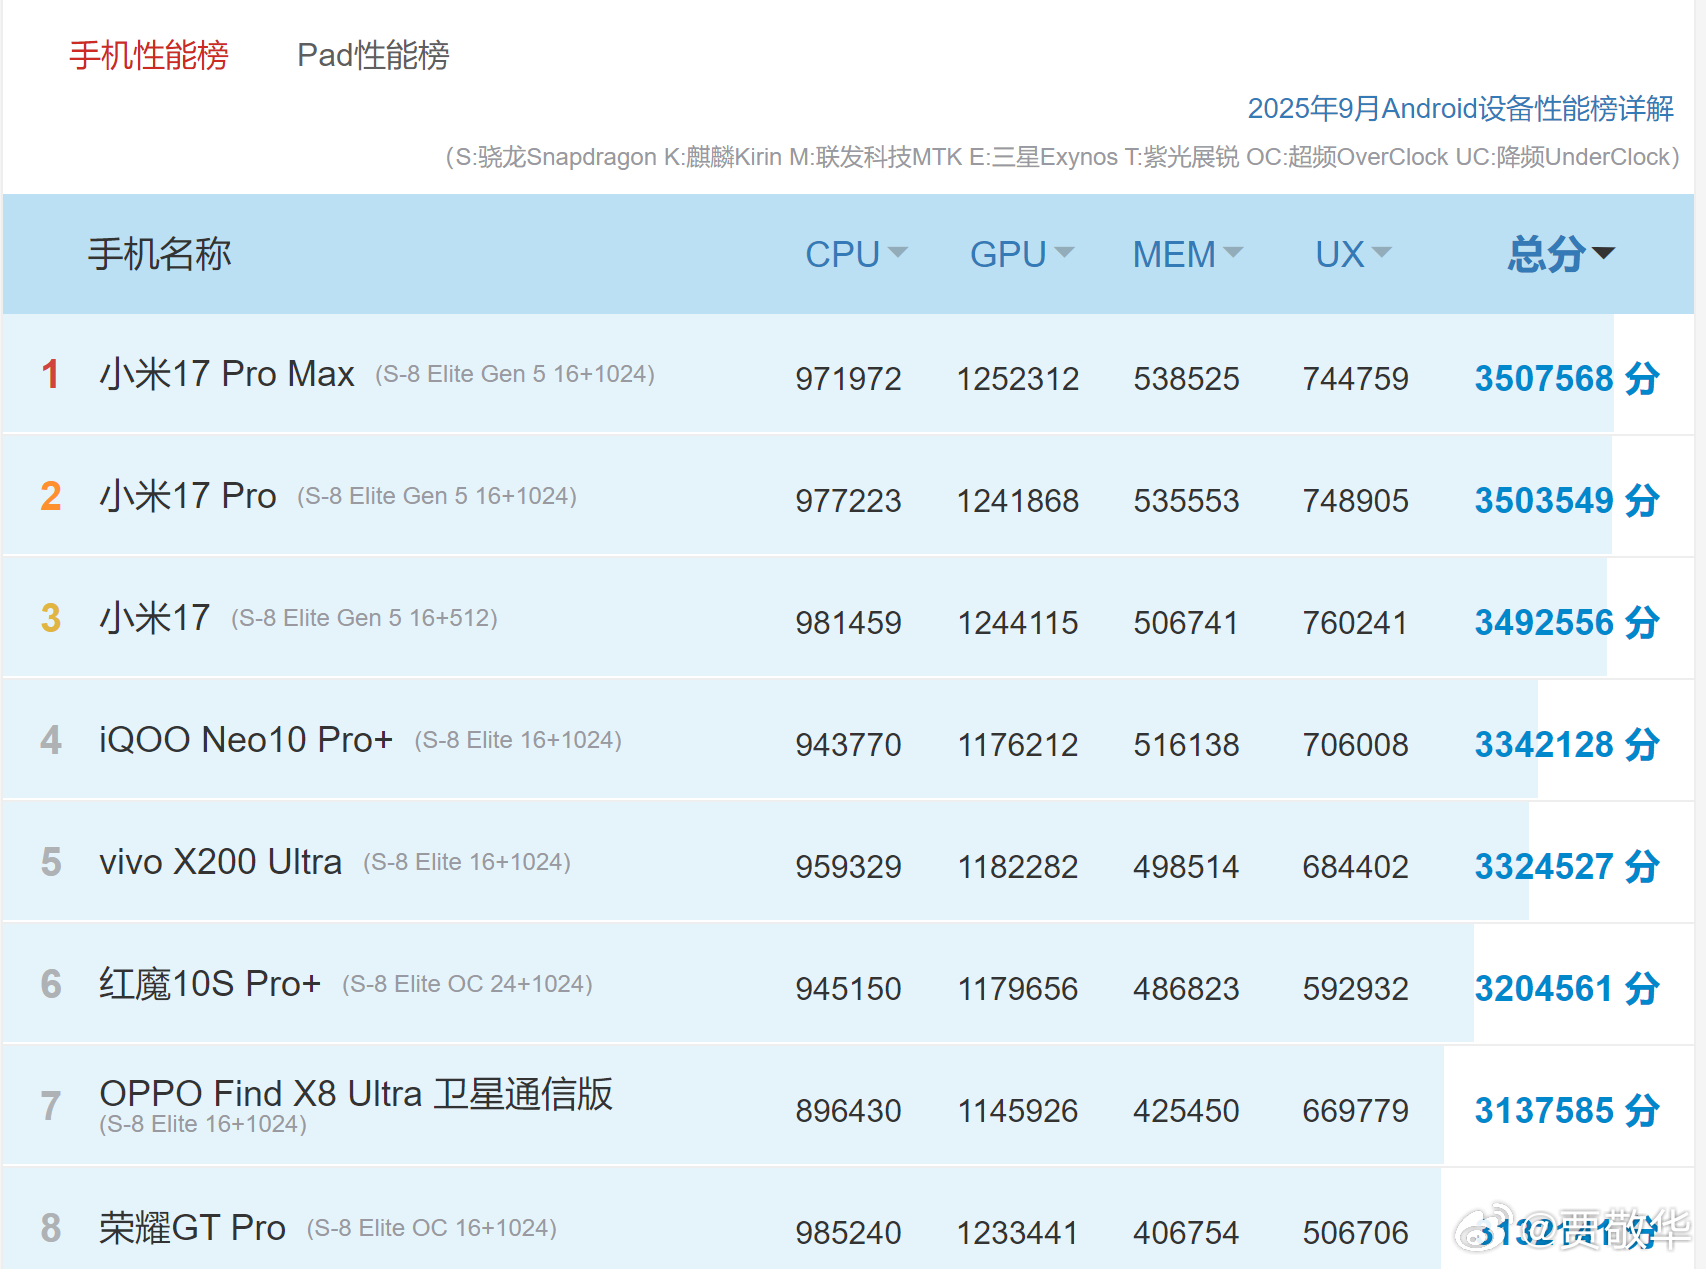Image resolution: width=1706 pixels, height=1269 pixels.
Task: Click UX score 684402
Action: [x=1355, y=867]
